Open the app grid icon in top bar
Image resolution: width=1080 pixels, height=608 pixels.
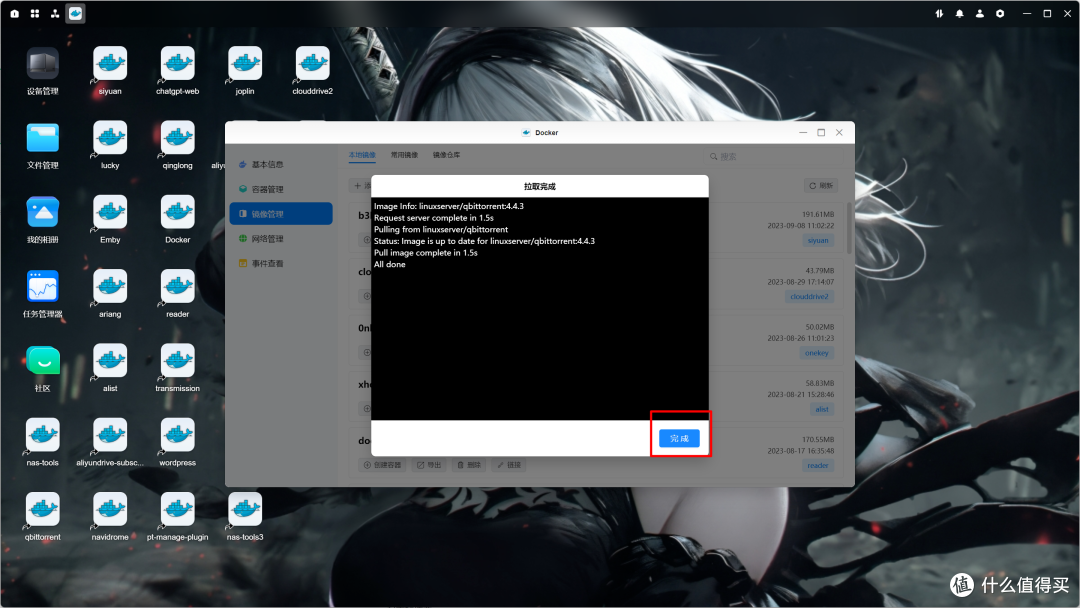click(x=34, y=13)
